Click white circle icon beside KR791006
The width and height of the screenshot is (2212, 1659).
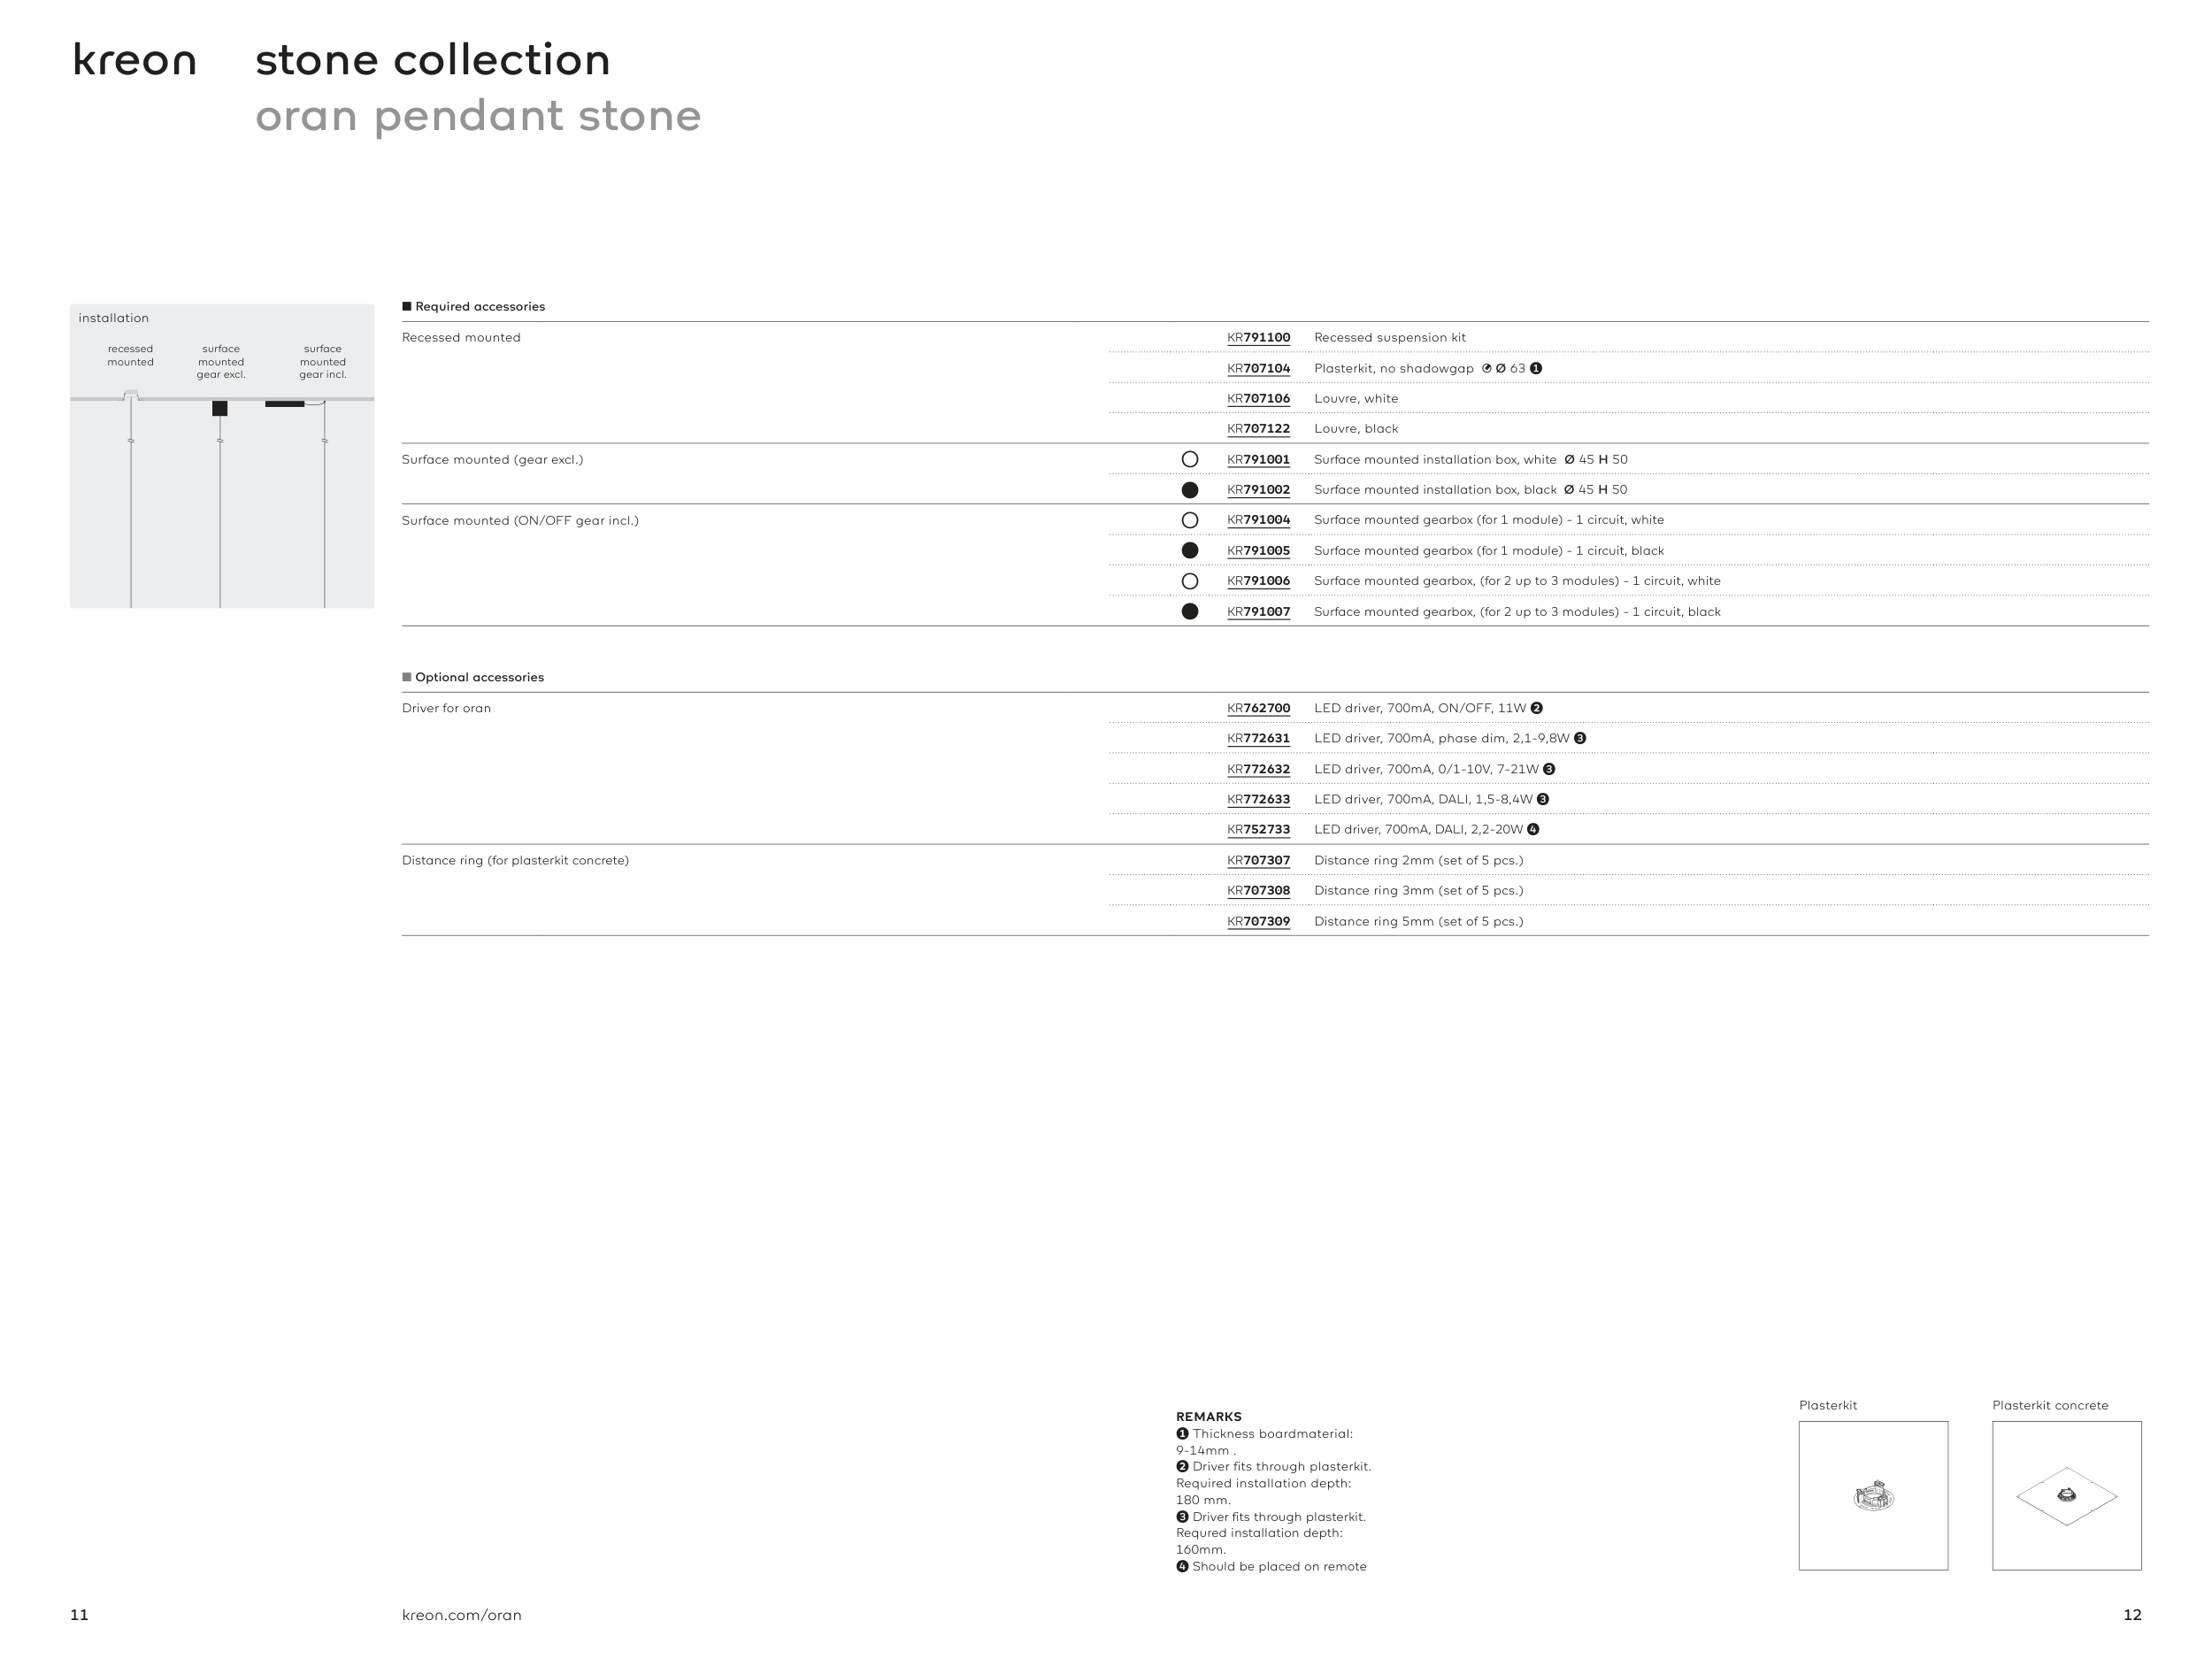point(1190,582)
